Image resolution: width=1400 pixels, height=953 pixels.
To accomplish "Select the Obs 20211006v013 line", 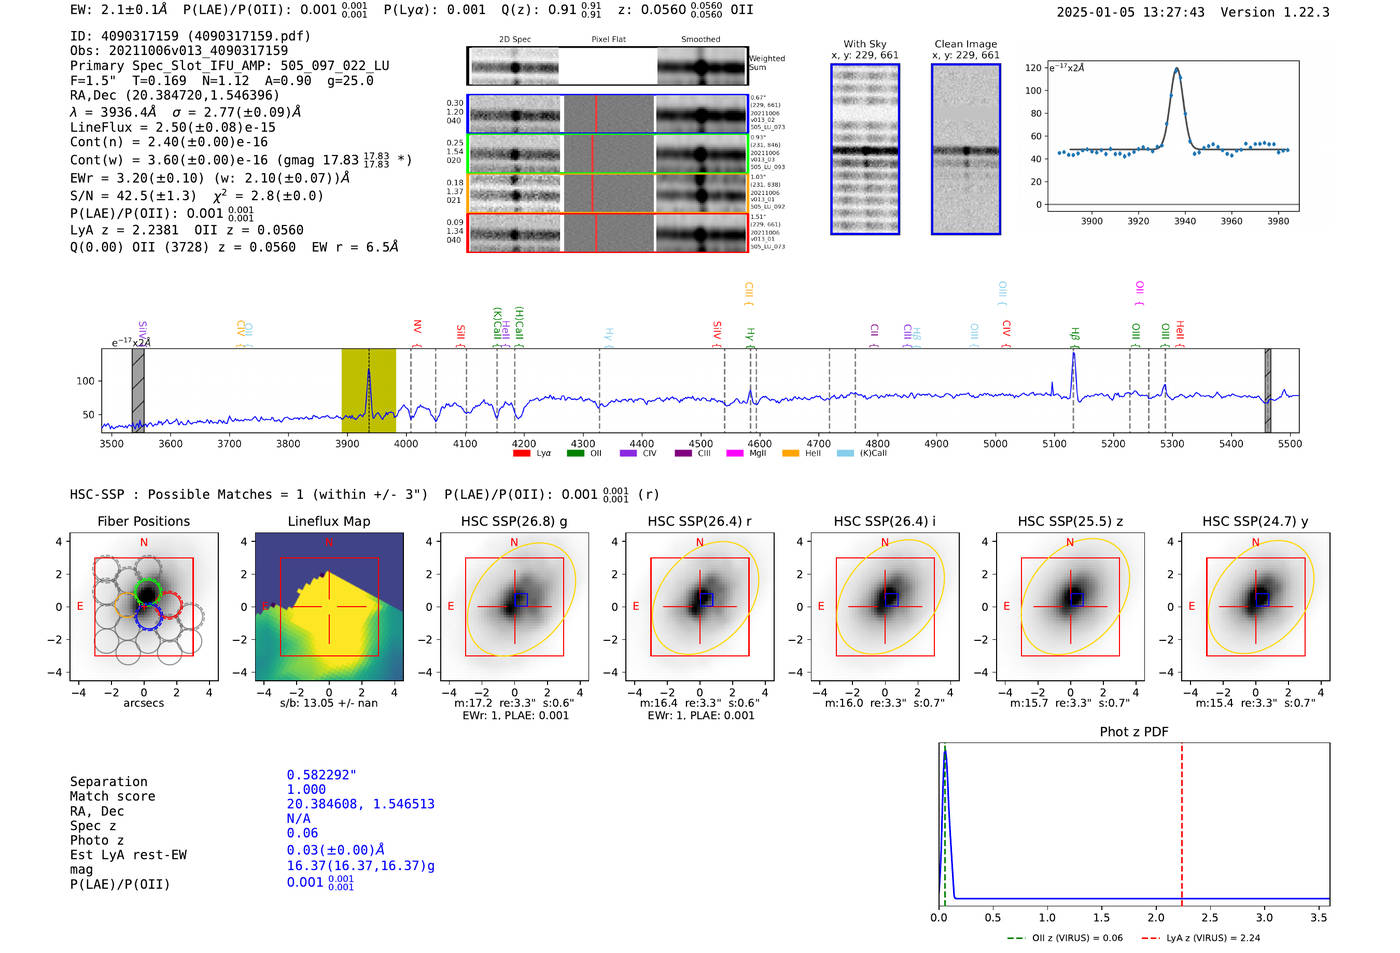I will [x=179, y=51].
